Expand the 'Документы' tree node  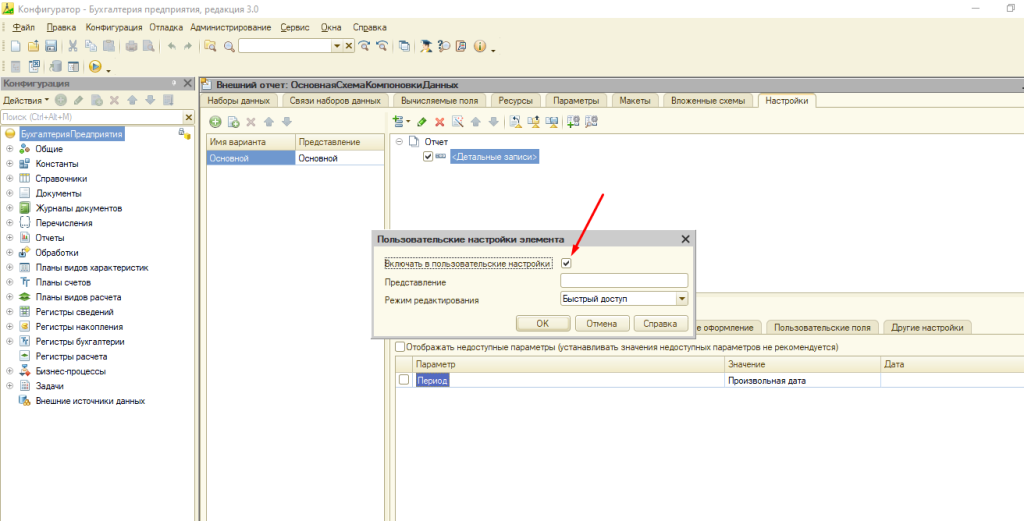[x=9, y=193]
